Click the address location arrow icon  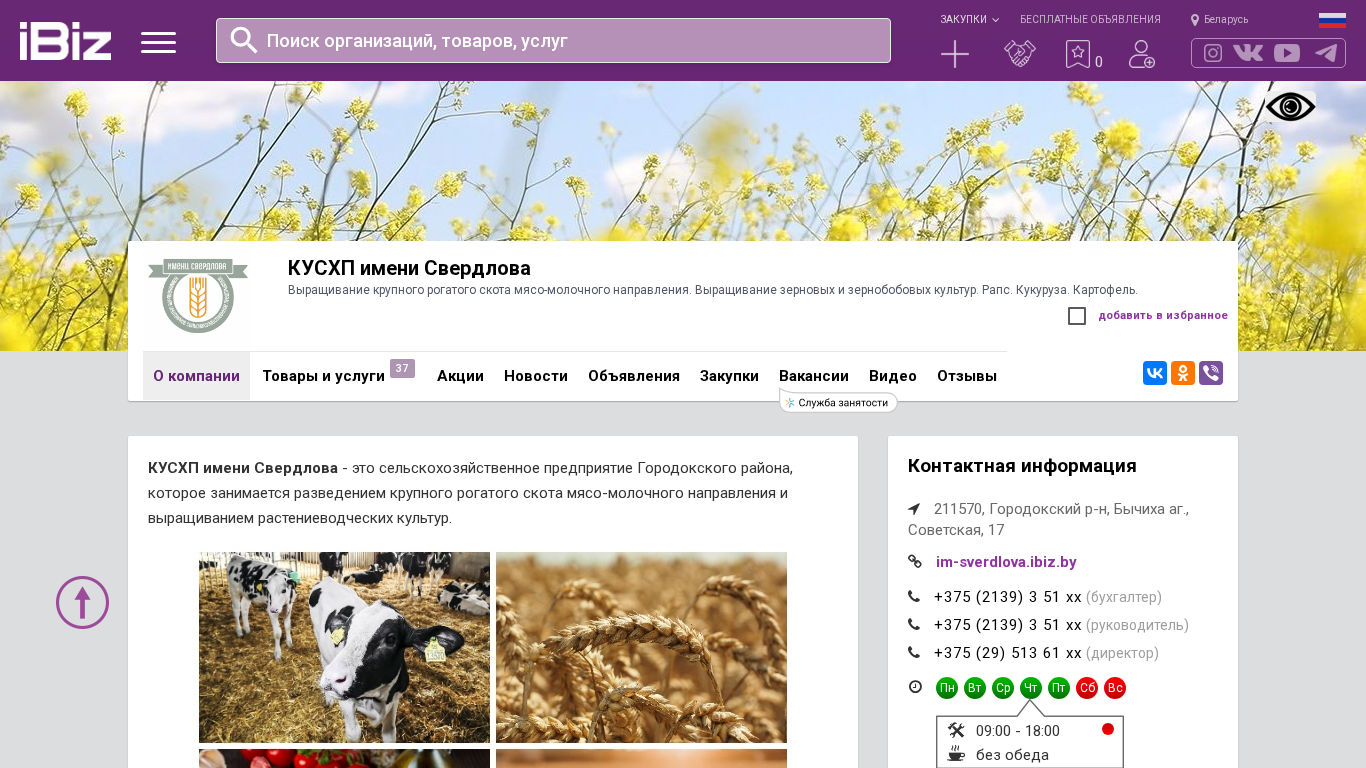coord(914,509)
